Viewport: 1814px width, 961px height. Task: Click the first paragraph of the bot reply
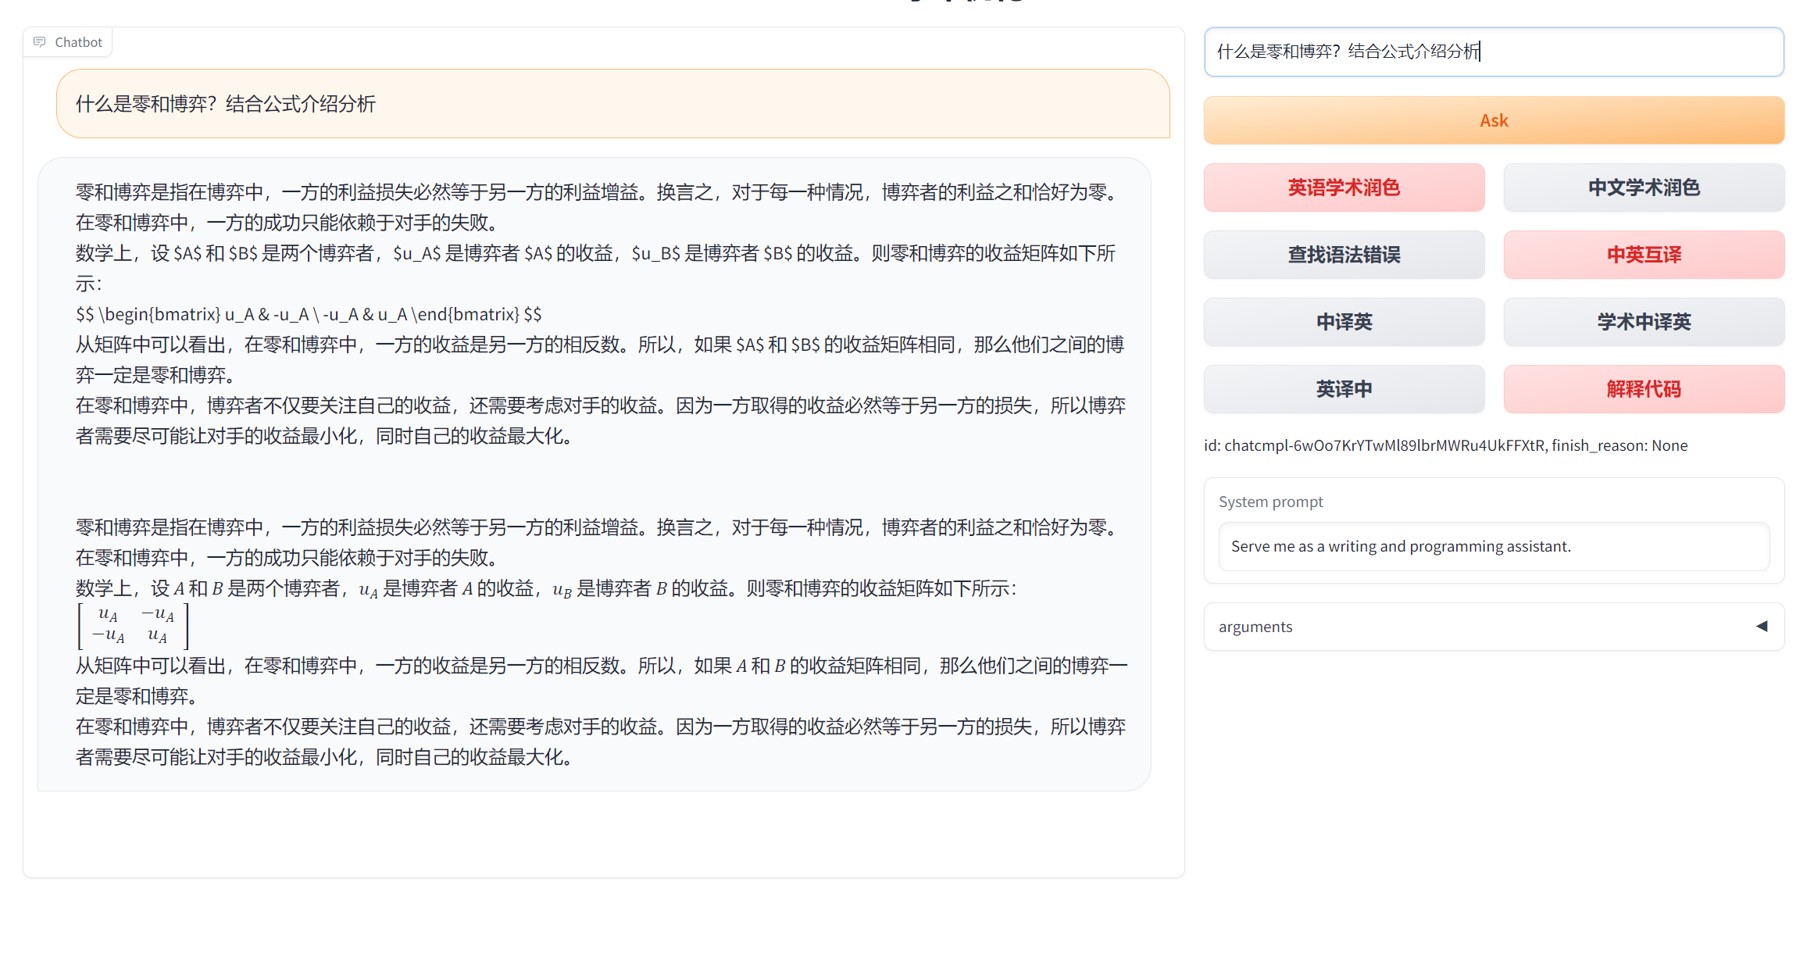pyautogui.click(x=596, y=207)
